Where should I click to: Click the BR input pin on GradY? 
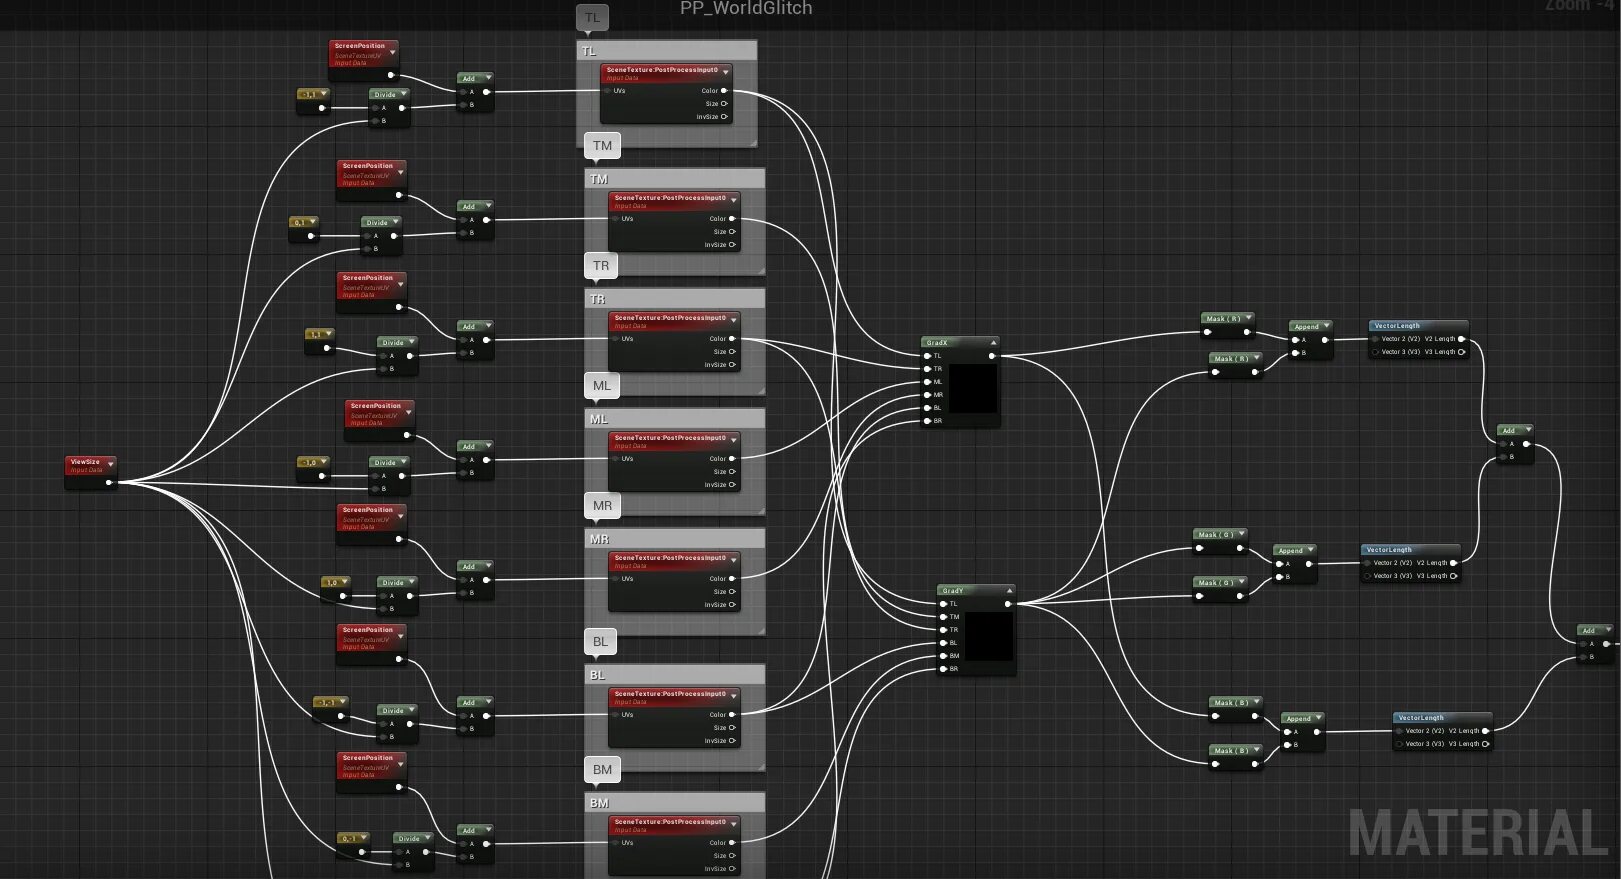[943, 669]
